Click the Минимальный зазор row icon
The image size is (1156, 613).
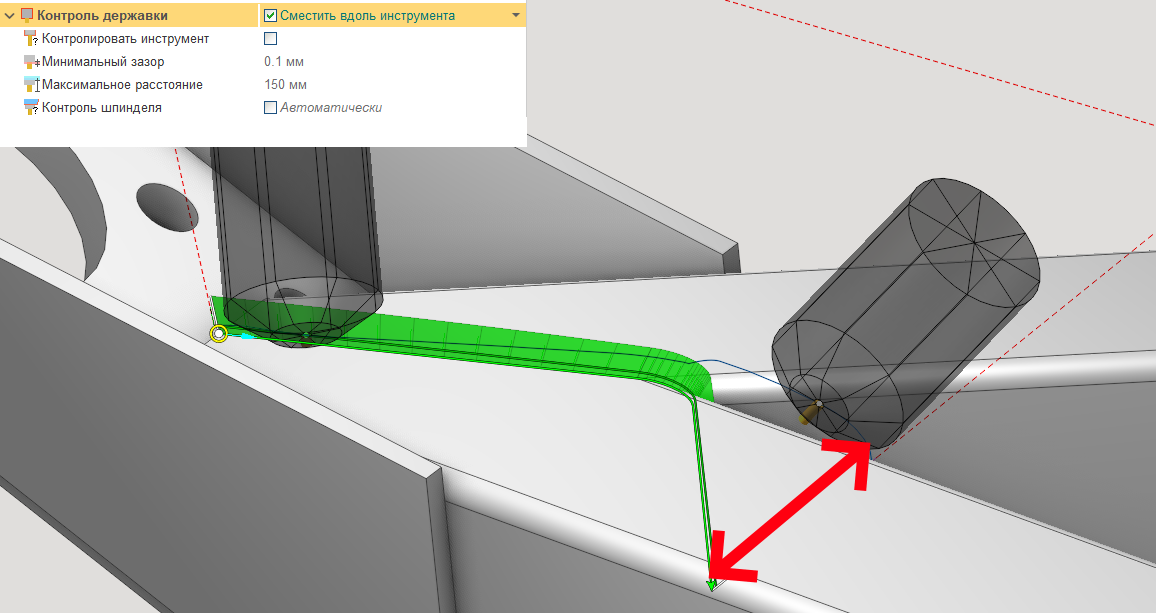(x=31, y=62)
